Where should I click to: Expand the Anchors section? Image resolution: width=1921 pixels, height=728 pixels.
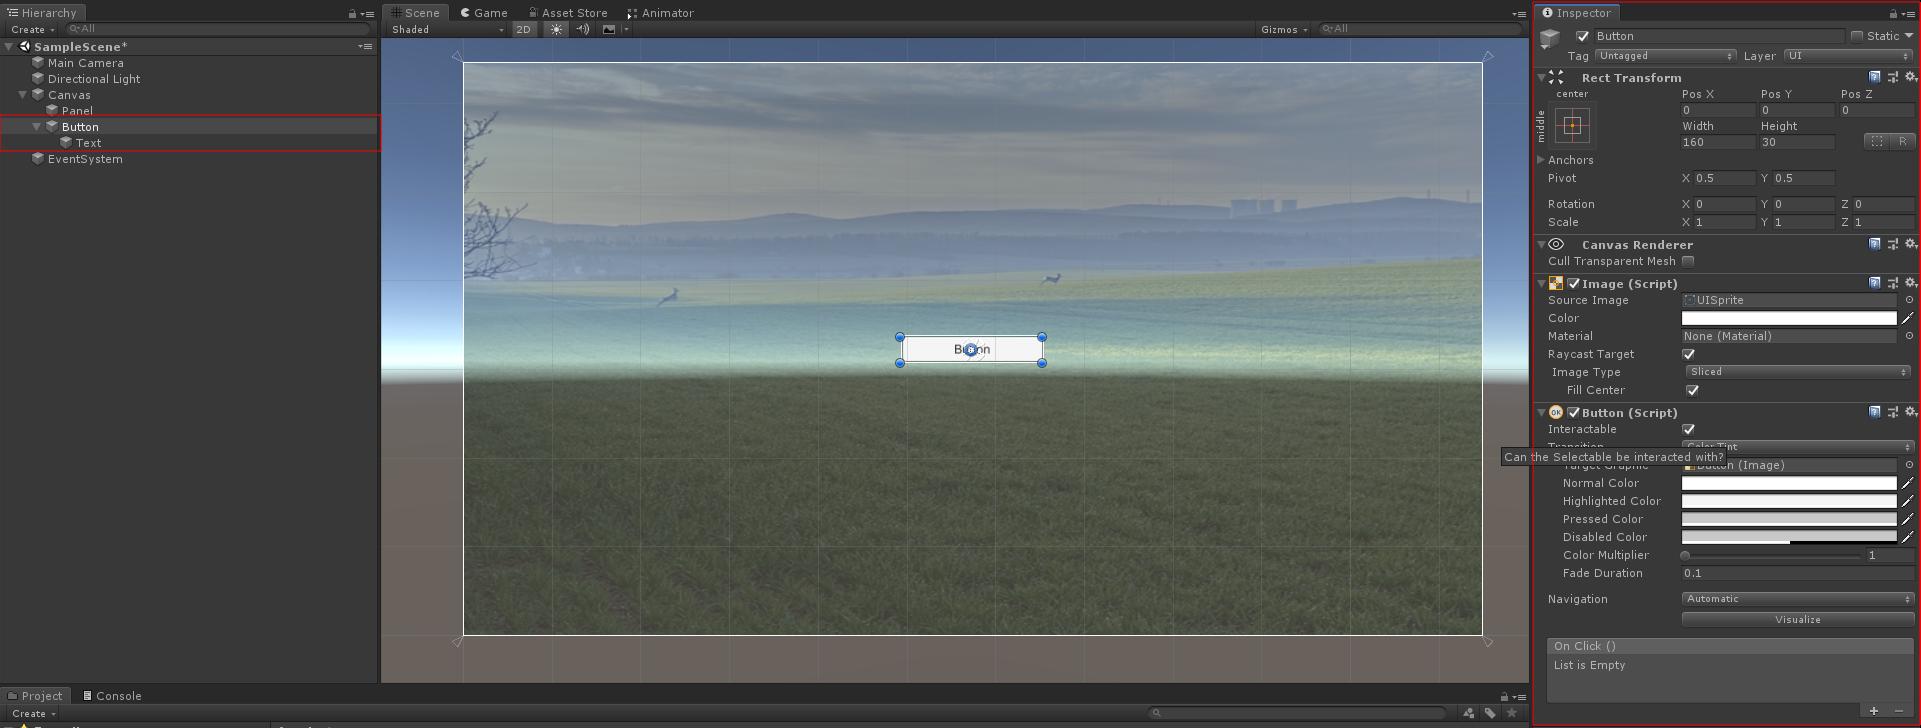point(1541,160)
